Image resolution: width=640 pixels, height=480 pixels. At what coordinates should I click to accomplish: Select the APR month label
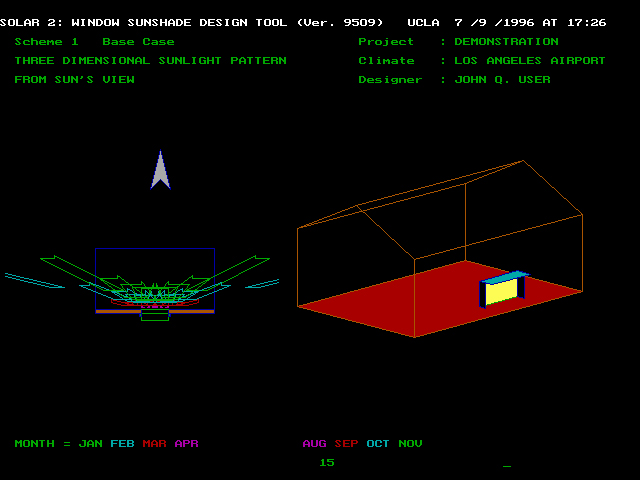pyautogui.click(x=187, y=444)
